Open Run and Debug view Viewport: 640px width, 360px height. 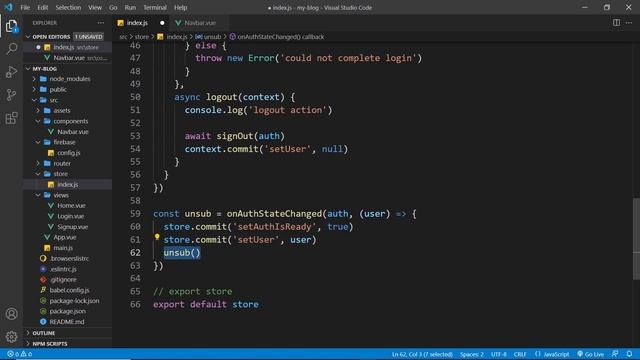pos(11,72)
